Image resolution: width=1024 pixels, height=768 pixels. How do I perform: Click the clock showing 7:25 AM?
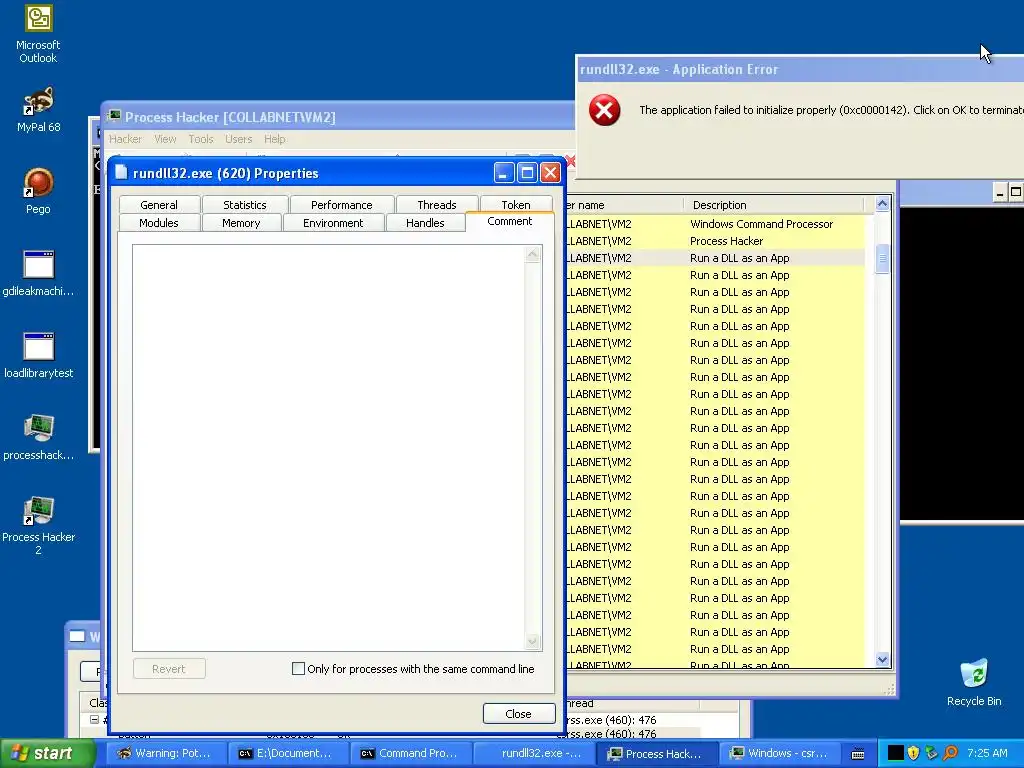coord(987,753)
